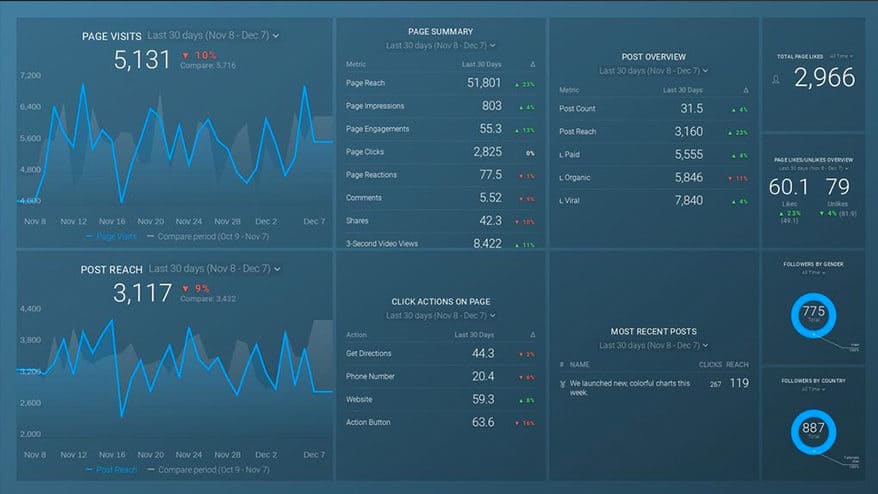878x494 pixels.
Task: Select the Page Engagements row
Action: [440, 129]
